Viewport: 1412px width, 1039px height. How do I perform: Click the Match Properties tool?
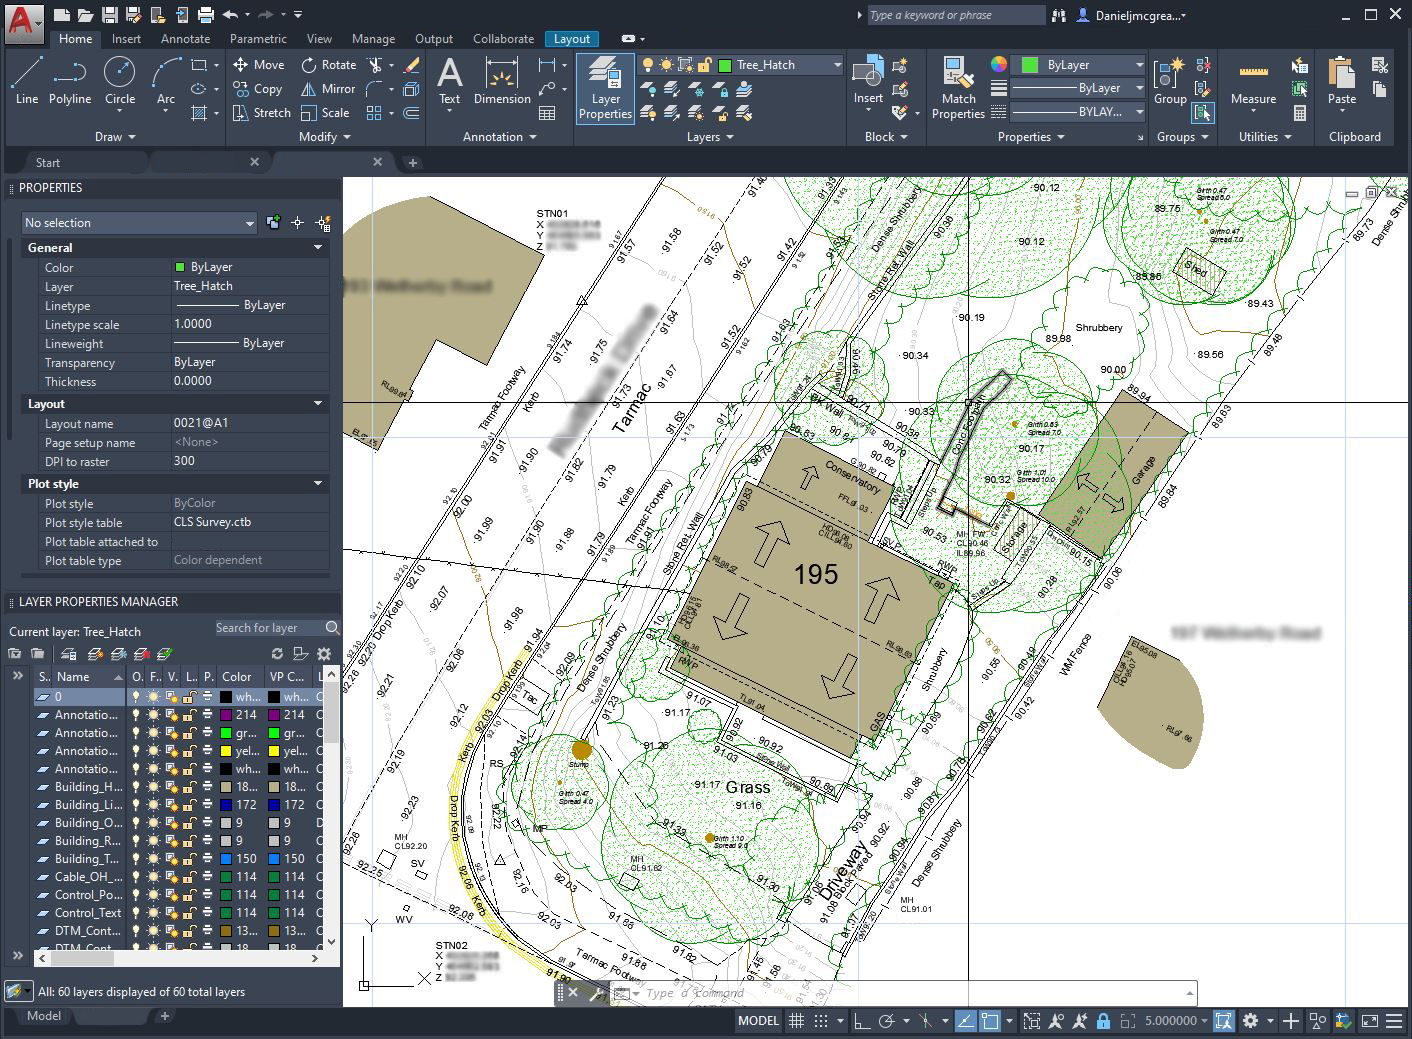click(958, 88)
